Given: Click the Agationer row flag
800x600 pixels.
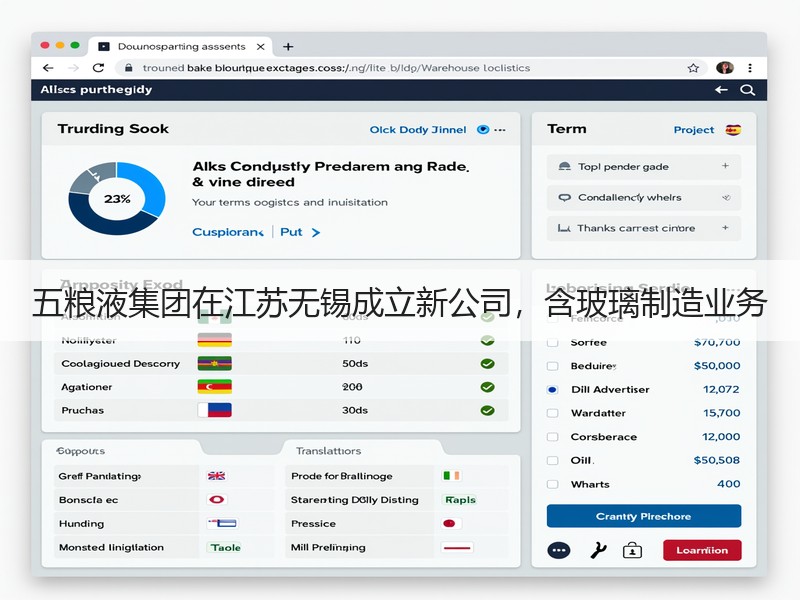Looking at the screenshot, I should pos(214,387).
